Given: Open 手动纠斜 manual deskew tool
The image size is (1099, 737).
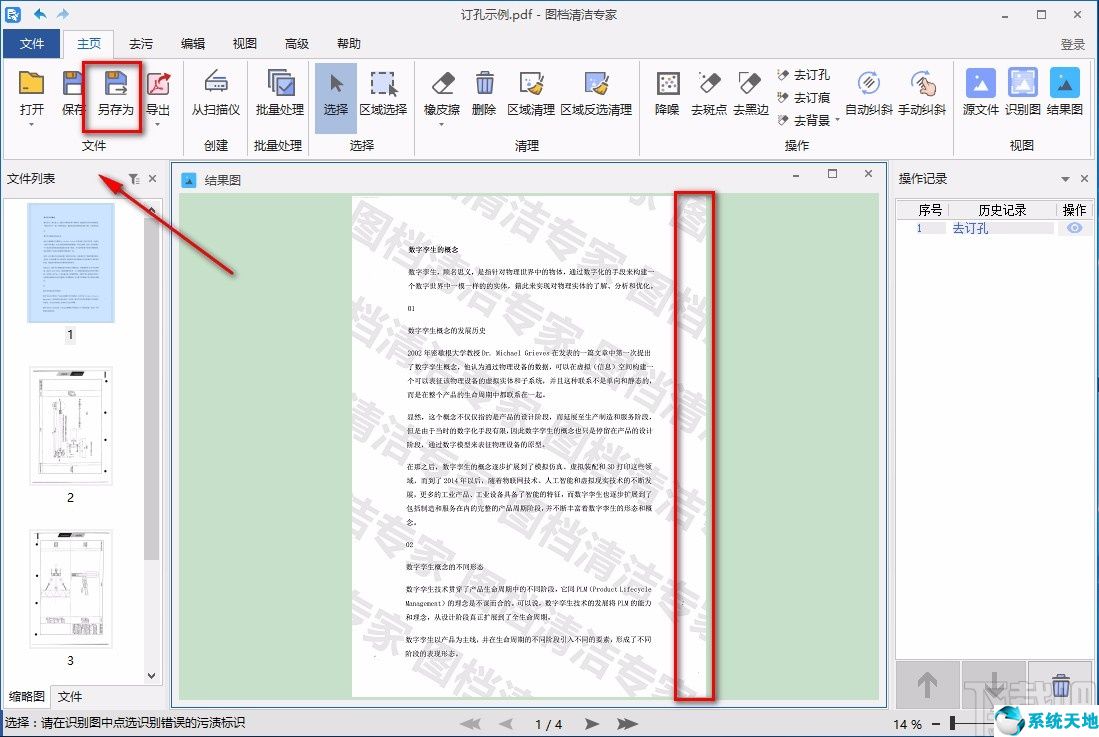Looking at the screenshot, I should pyautogui.click(x=921, y=95).
